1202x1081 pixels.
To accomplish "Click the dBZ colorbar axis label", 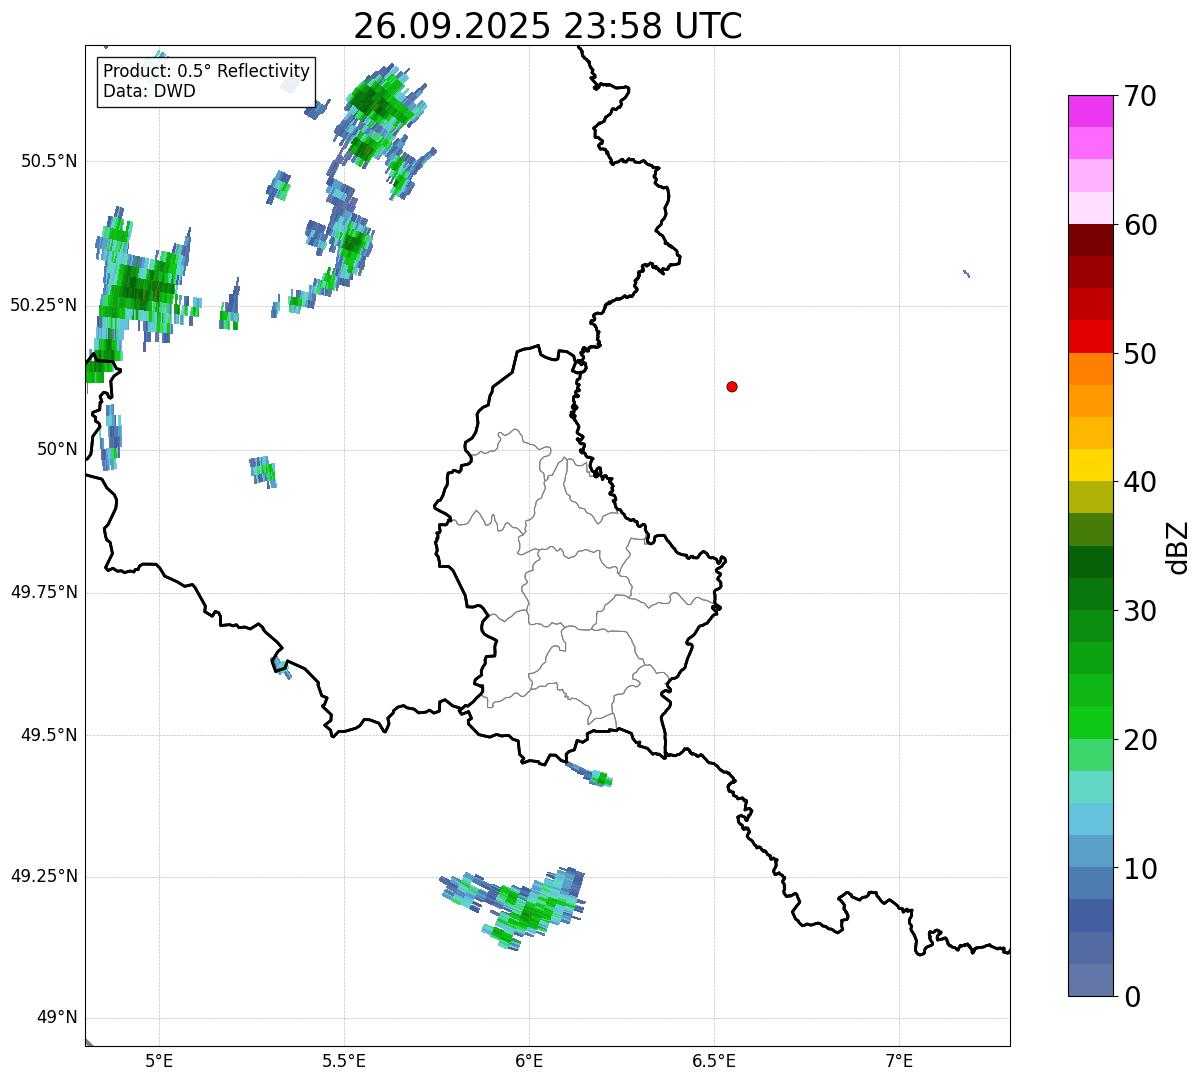I will point(1178,547).
